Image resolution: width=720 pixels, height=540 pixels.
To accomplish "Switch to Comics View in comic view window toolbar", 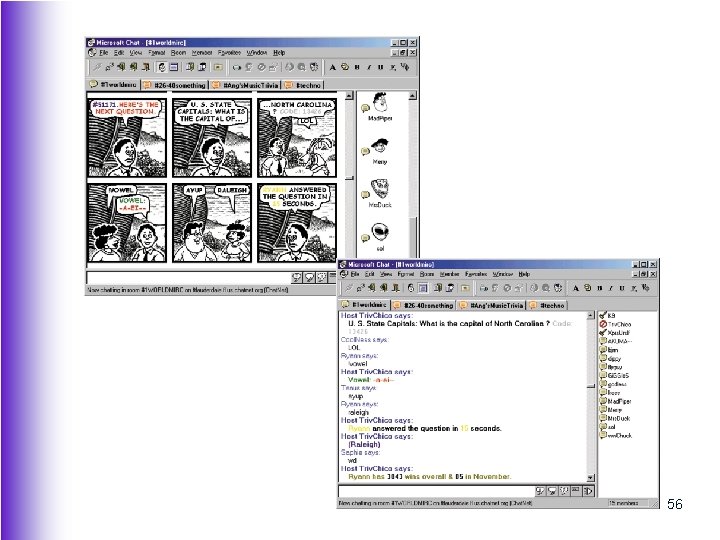I will 162,67.
